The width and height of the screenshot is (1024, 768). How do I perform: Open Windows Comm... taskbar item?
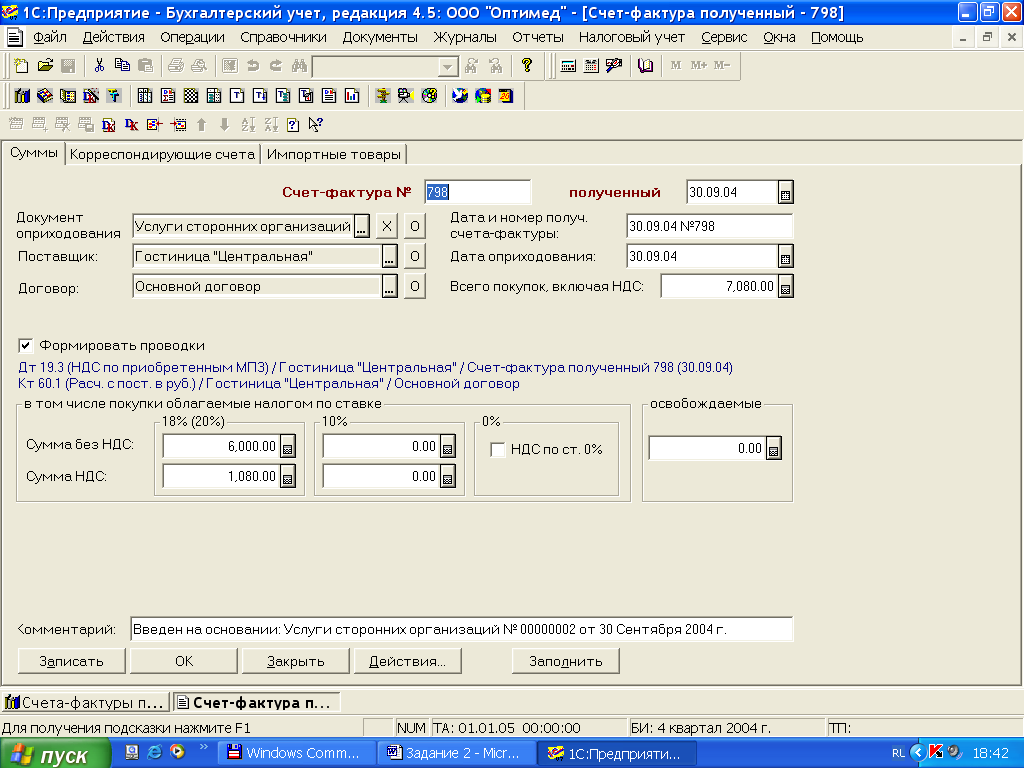[x=298, y=753]
